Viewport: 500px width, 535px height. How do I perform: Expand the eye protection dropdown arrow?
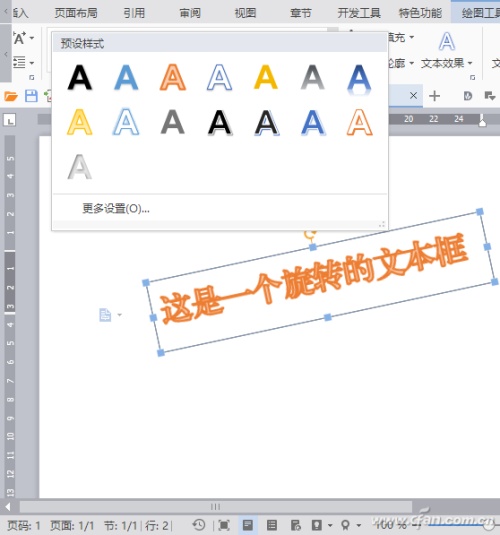358,525
